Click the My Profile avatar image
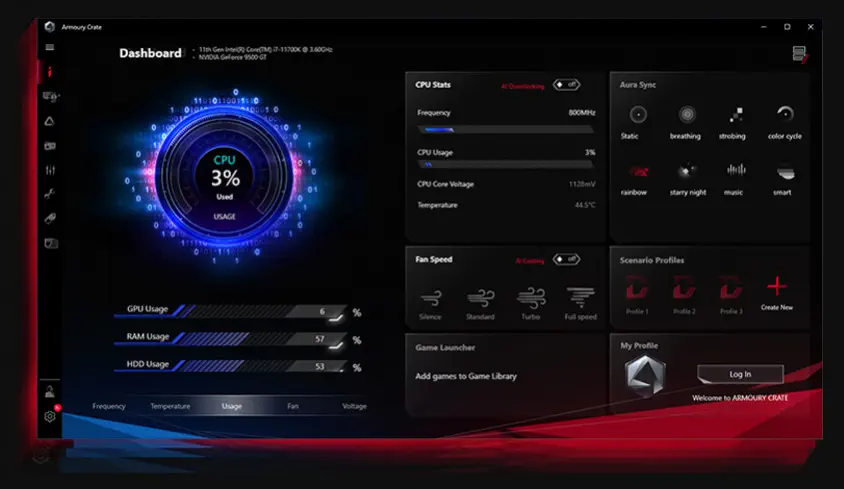Screen dimensions: 844x489 (x=645, y=375)
